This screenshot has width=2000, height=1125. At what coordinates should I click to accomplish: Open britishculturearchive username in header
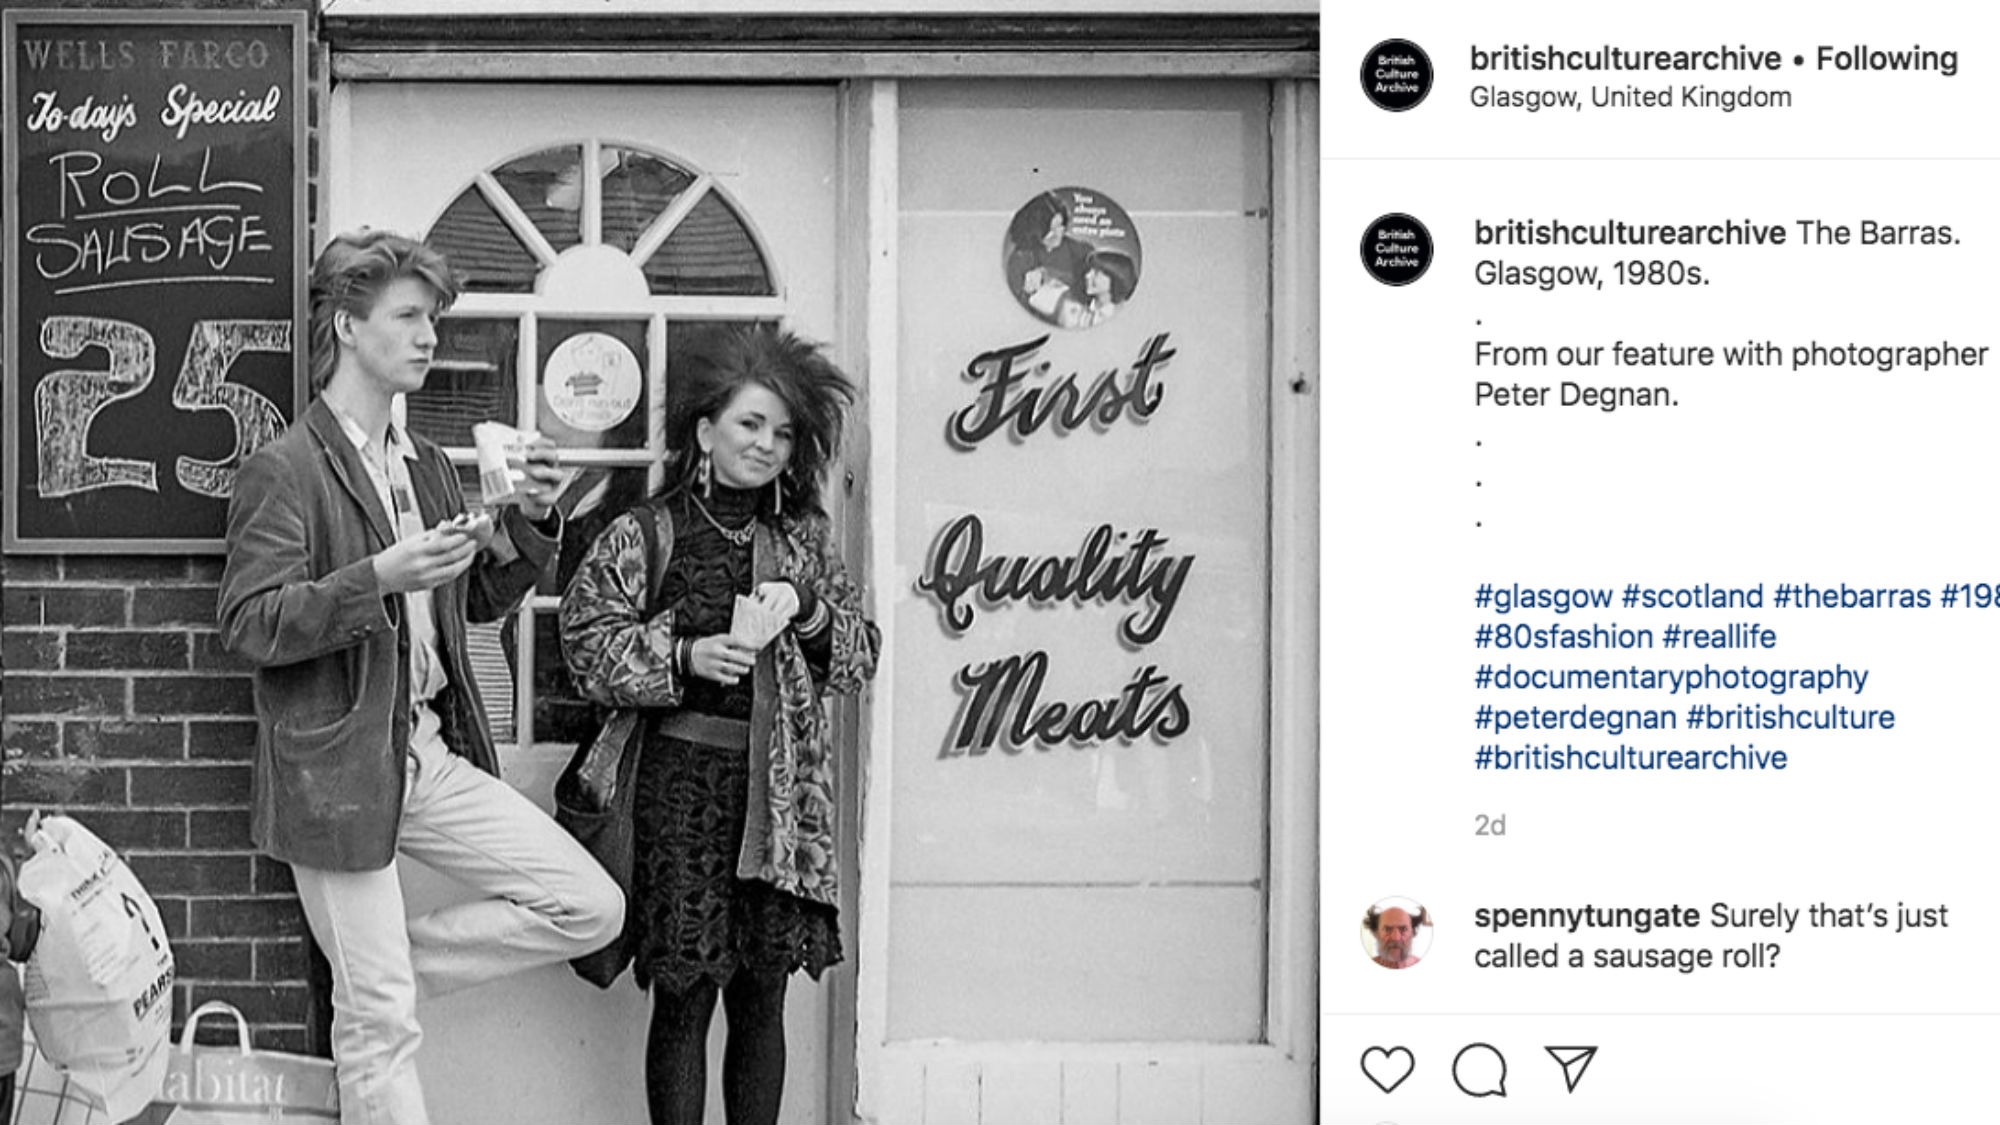click(1625, 58)
